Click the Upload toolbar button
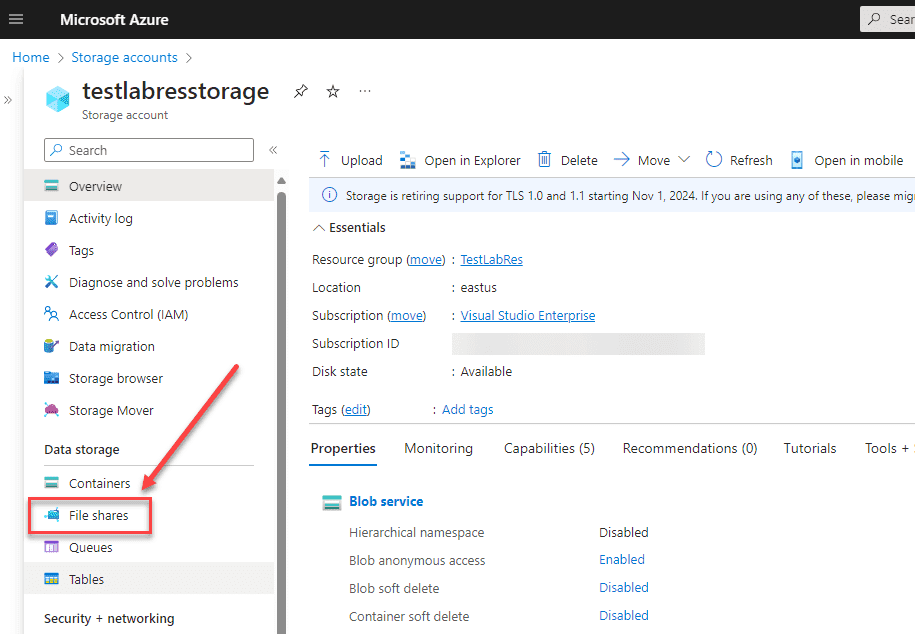The image size is (915, 634). click(x=350, y=159)
